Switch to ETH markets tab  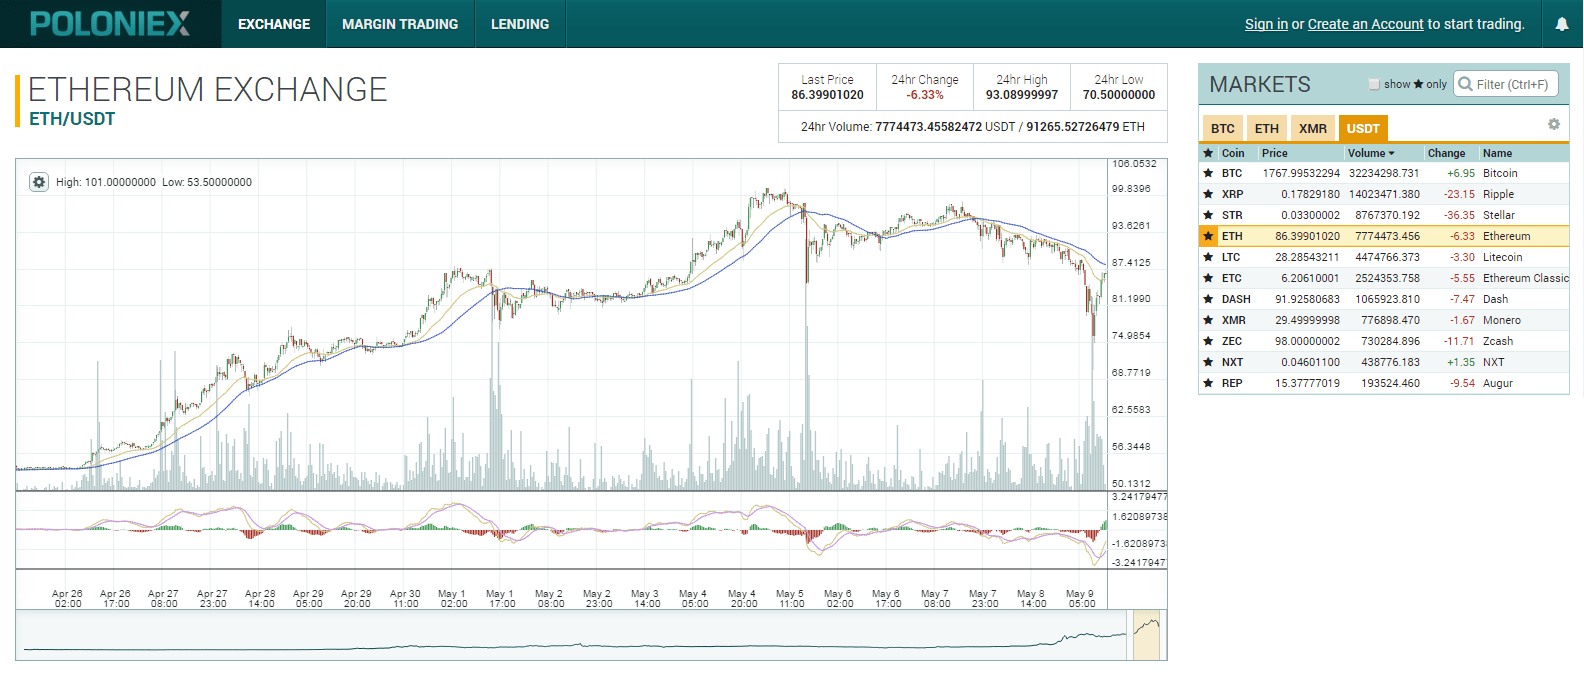(x=1266, y=128)
